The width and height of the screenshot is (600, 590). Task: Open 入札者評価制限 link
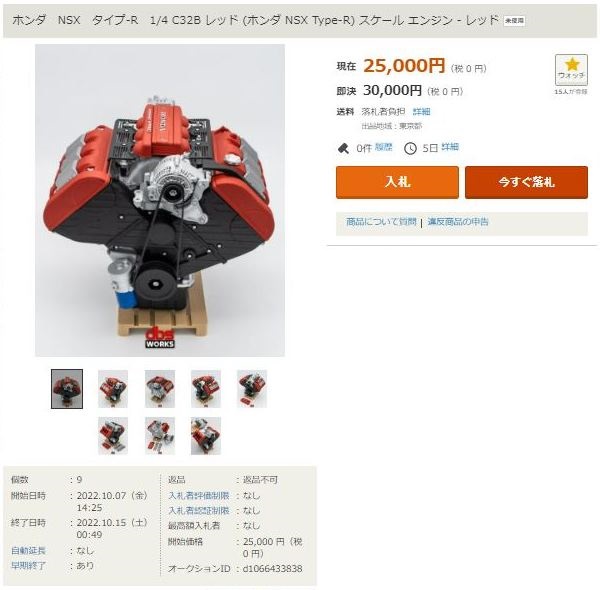coord(199,496)
